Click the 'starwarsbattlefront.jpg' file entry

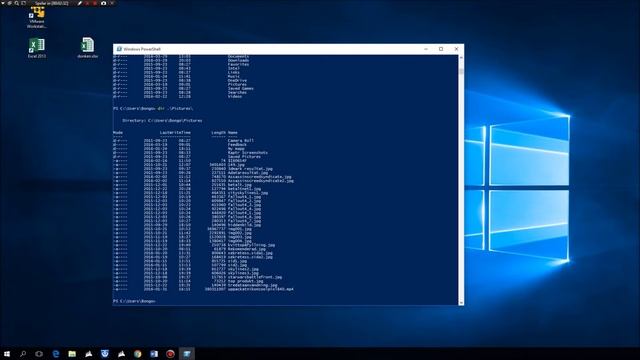coord(255,277)
